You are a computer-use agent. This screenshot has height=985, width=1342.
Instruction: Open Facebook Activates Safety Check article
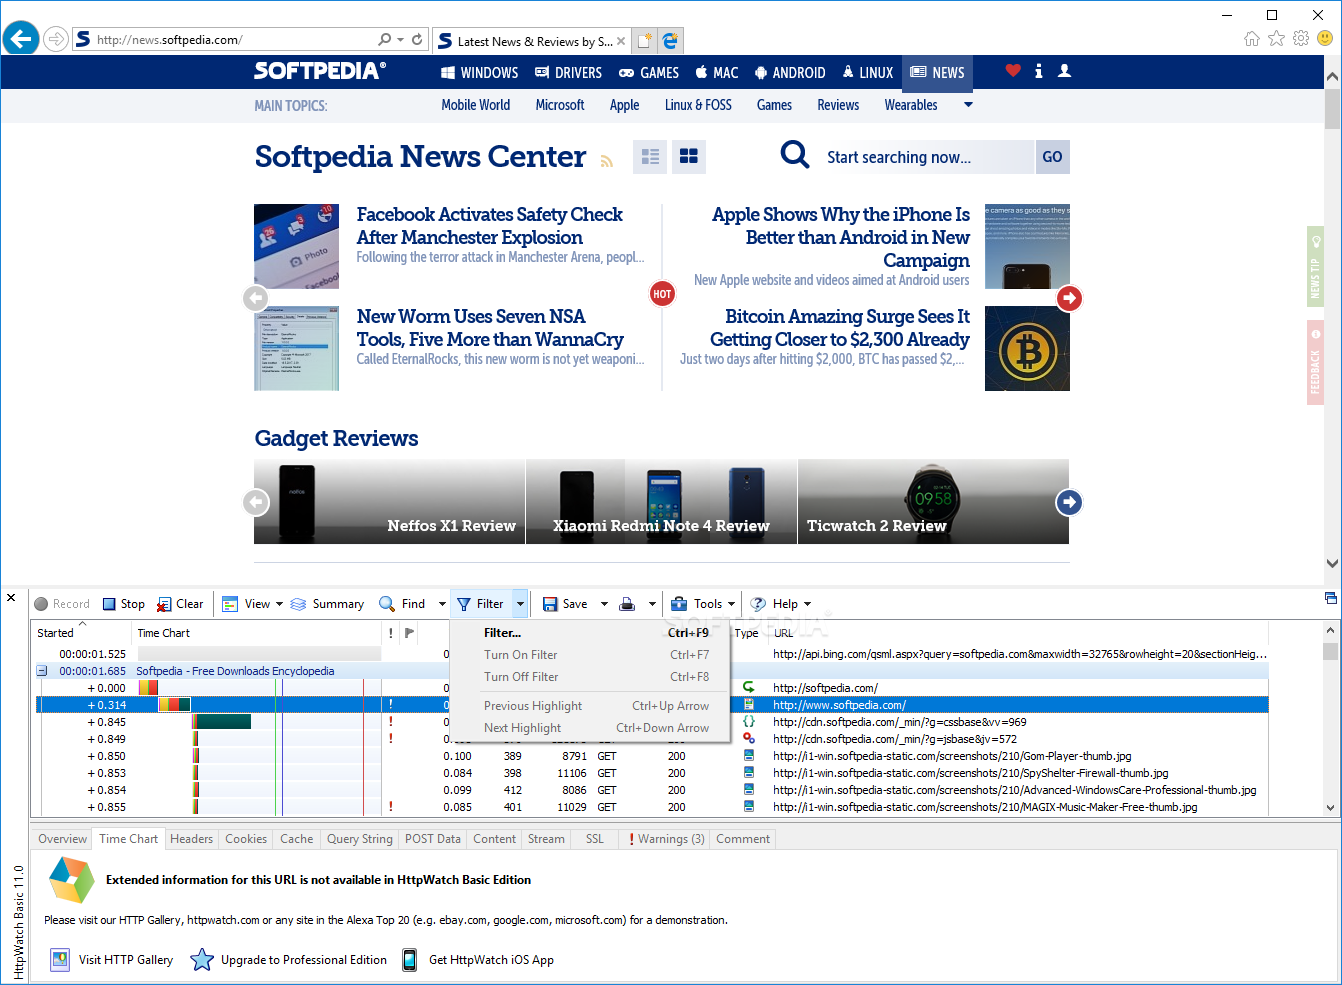(490, 226)
